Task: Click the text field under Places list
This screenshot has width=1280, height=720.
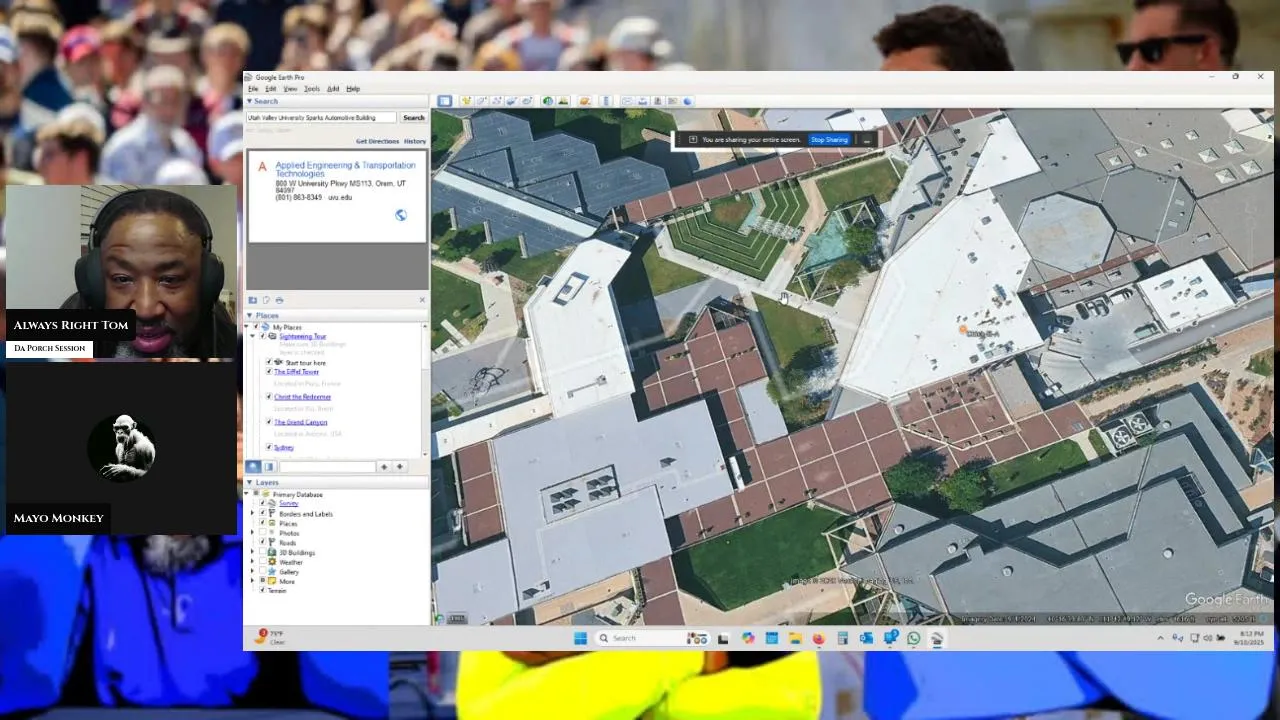Action: click(327, 467)
